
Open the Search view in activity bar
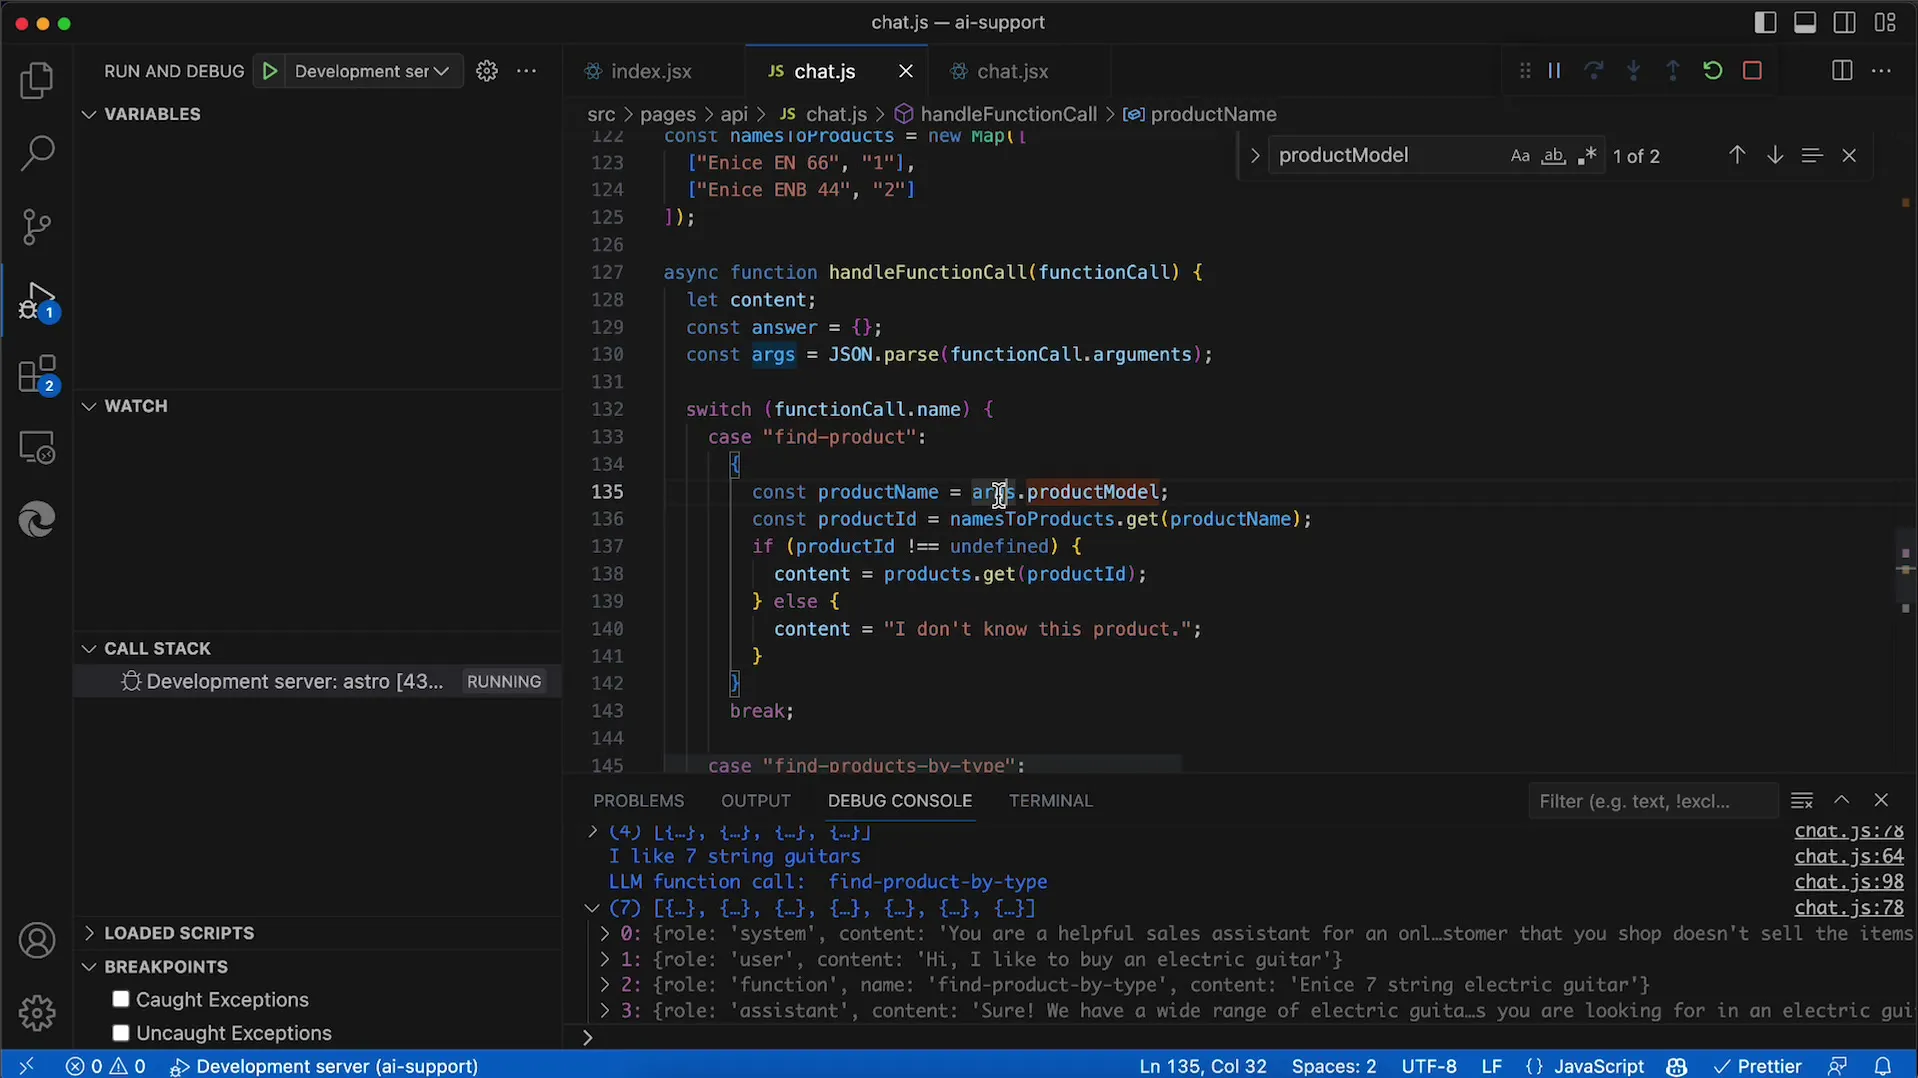point(37,153)
